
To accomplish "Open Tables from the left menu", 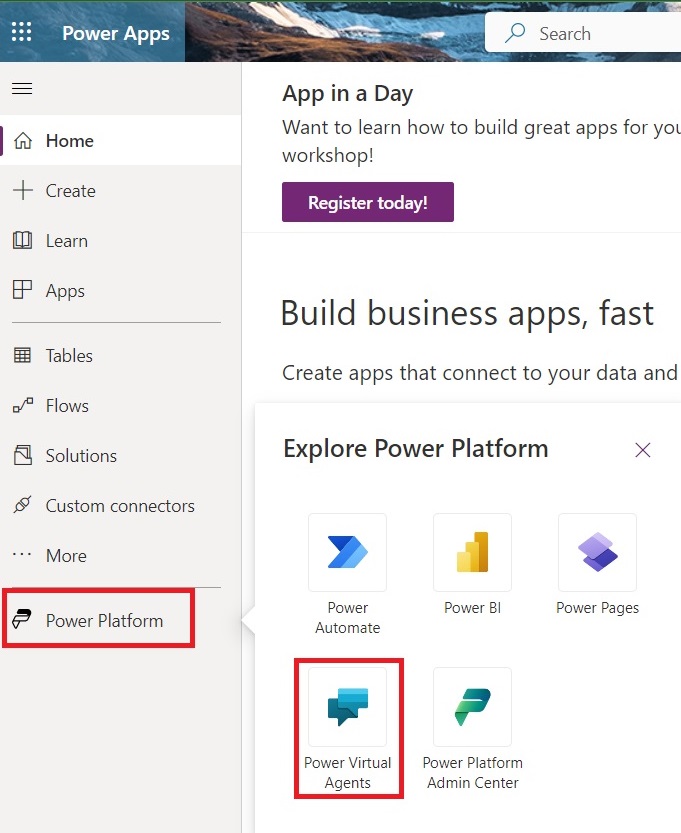I will (x=69, y=356).
